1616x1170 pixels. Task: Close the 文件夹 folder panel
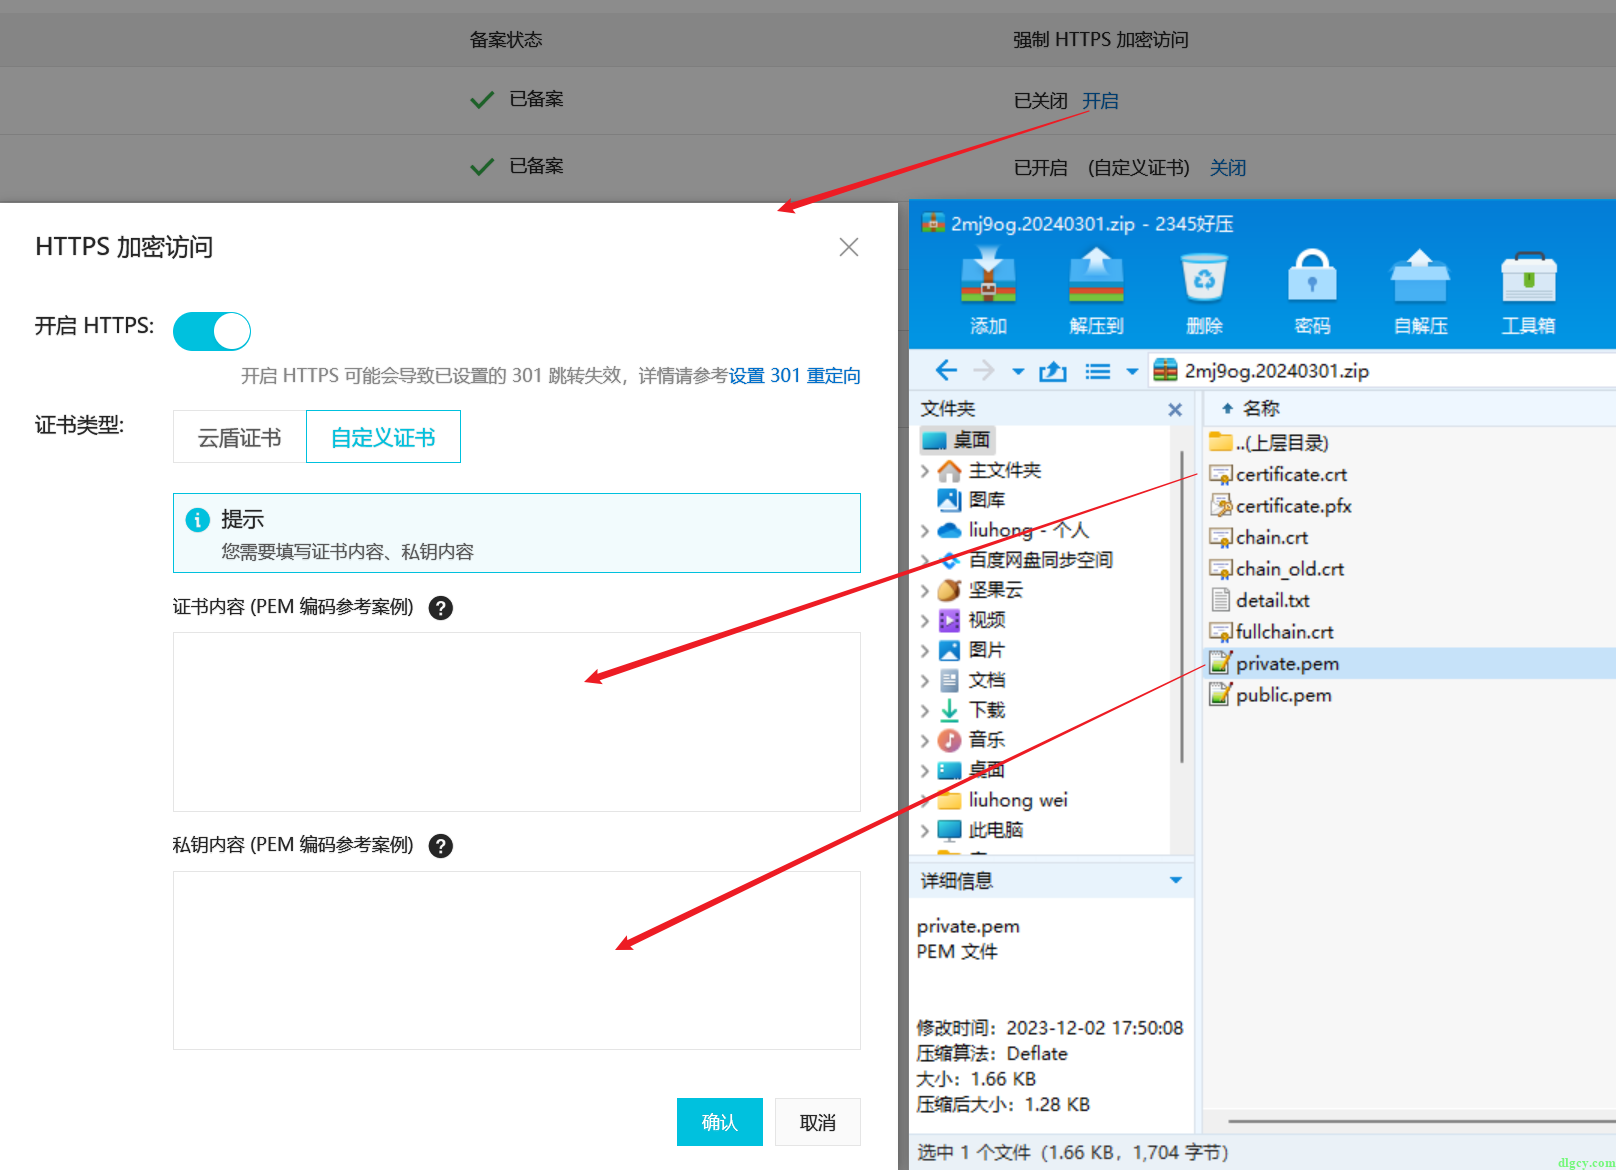(x=1175, y=409)
